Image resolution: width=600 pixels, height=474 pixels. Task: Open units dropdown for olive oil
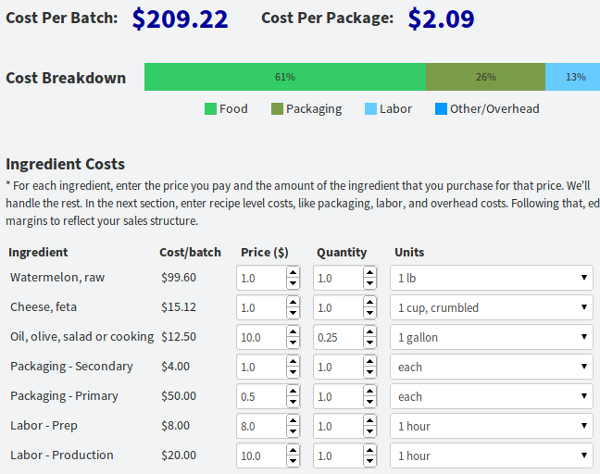click(491, 337)
